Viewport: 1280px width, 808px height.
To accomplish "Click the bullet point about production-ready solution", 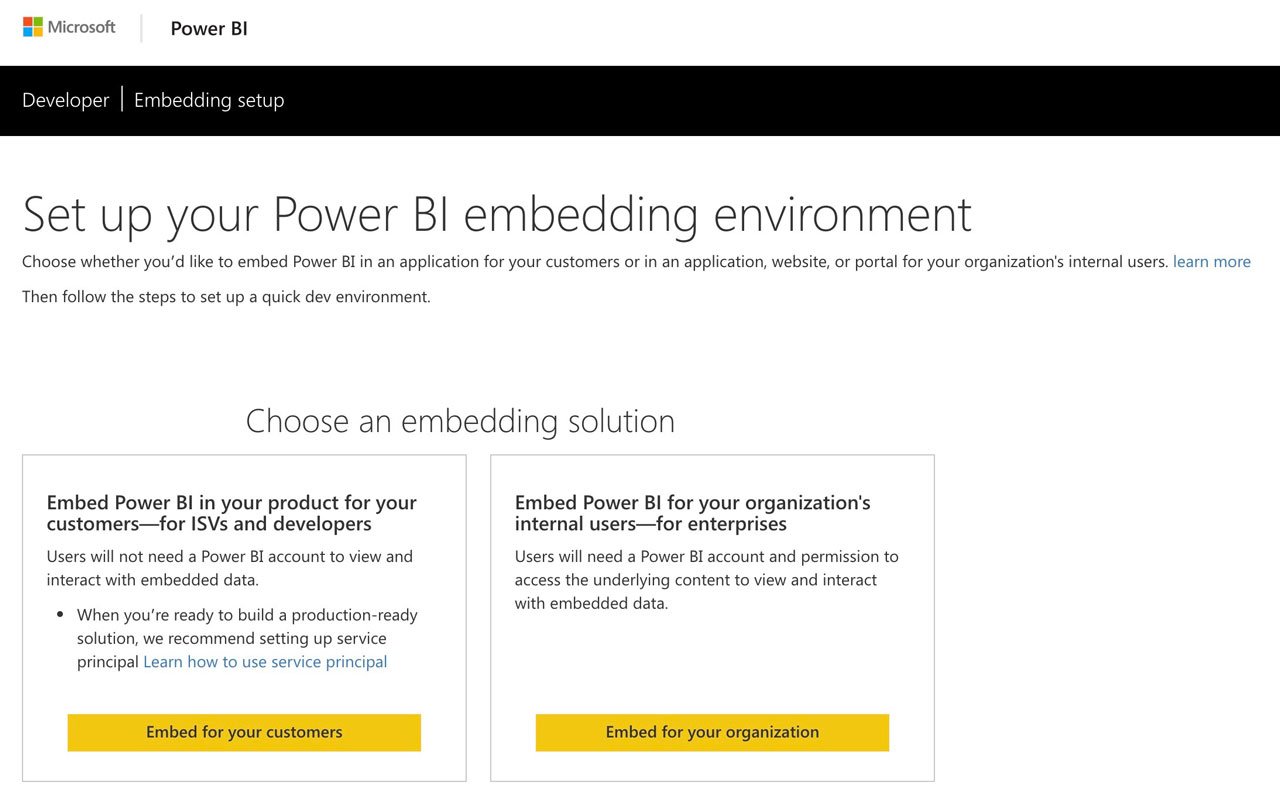I will 247,638.
